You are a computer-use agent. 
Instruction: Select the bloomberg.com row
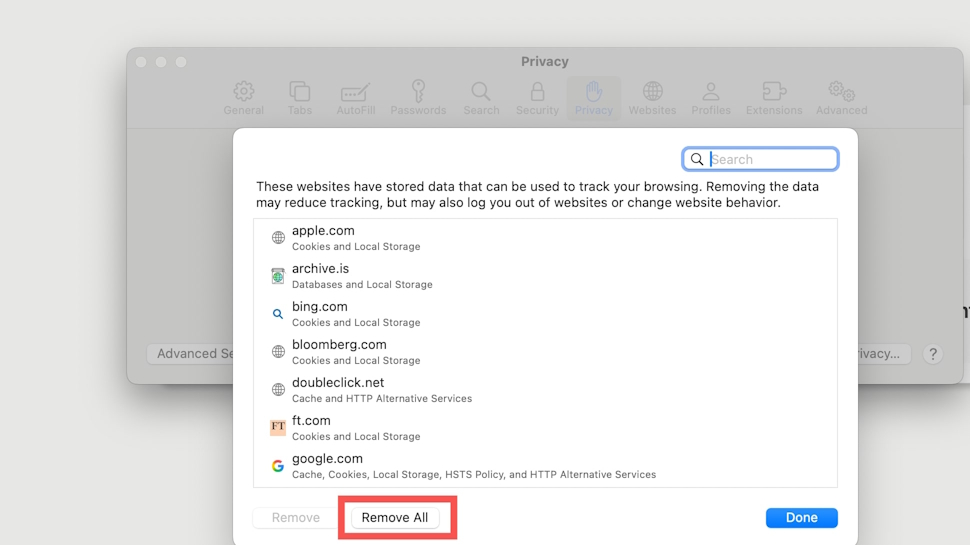[545, 351]
